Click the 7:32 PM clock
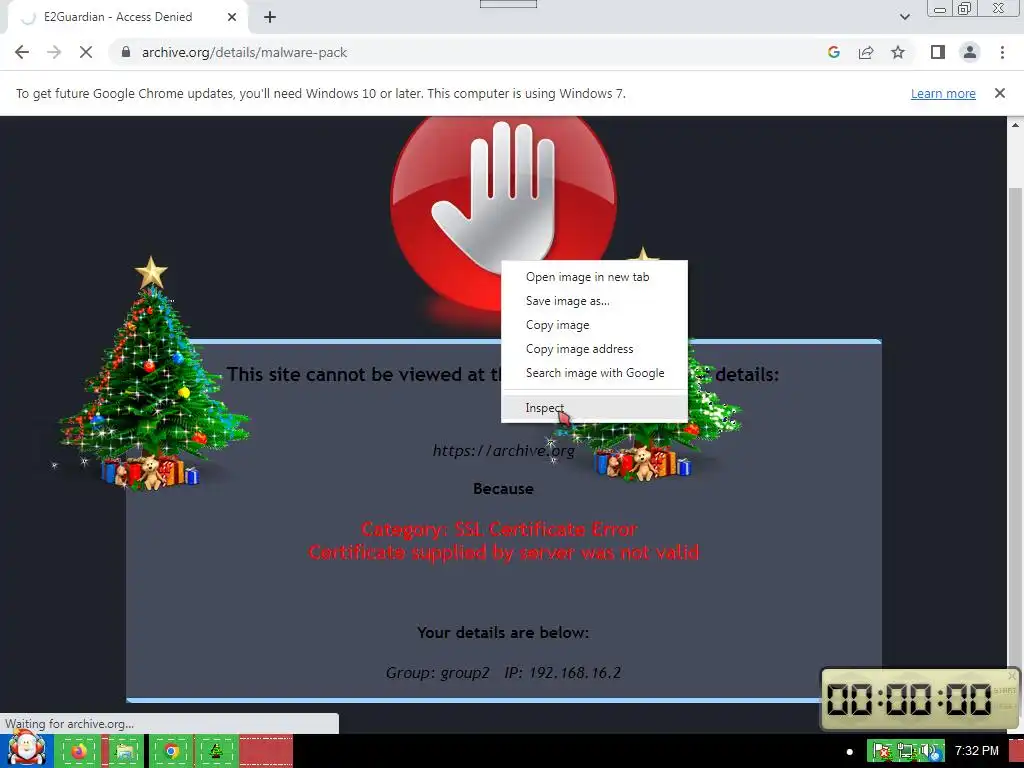Viewport: 1024px width, 768px height. 977,750
